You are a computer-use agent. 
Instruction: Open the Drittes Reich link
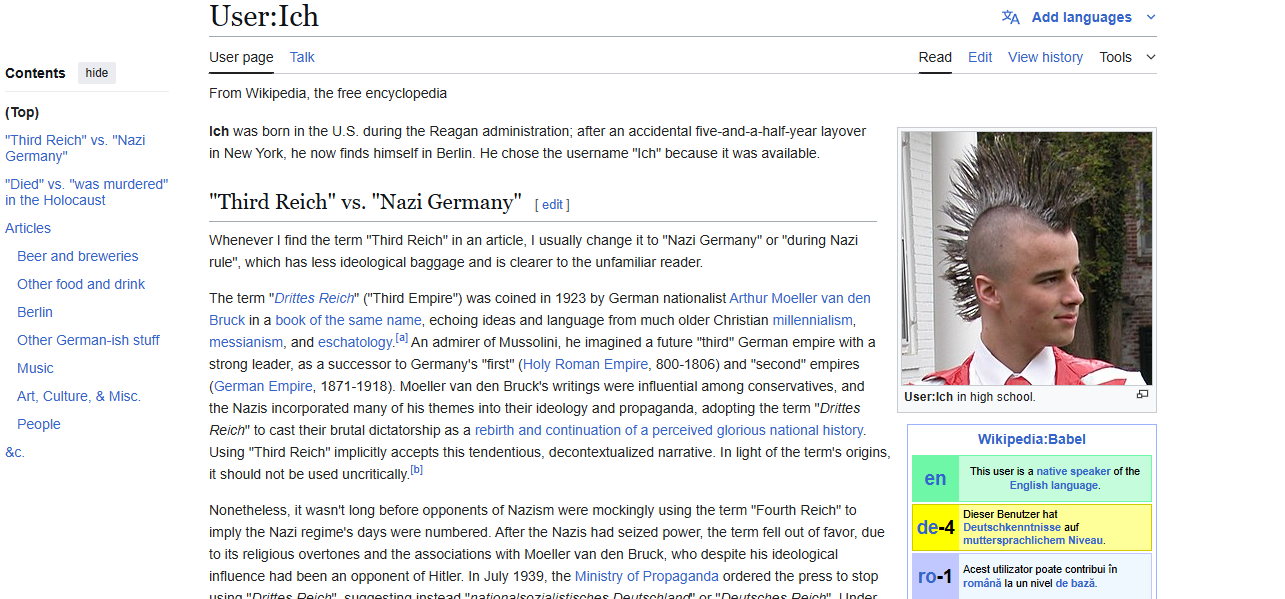pyautogui.click(x=314, y=298)
